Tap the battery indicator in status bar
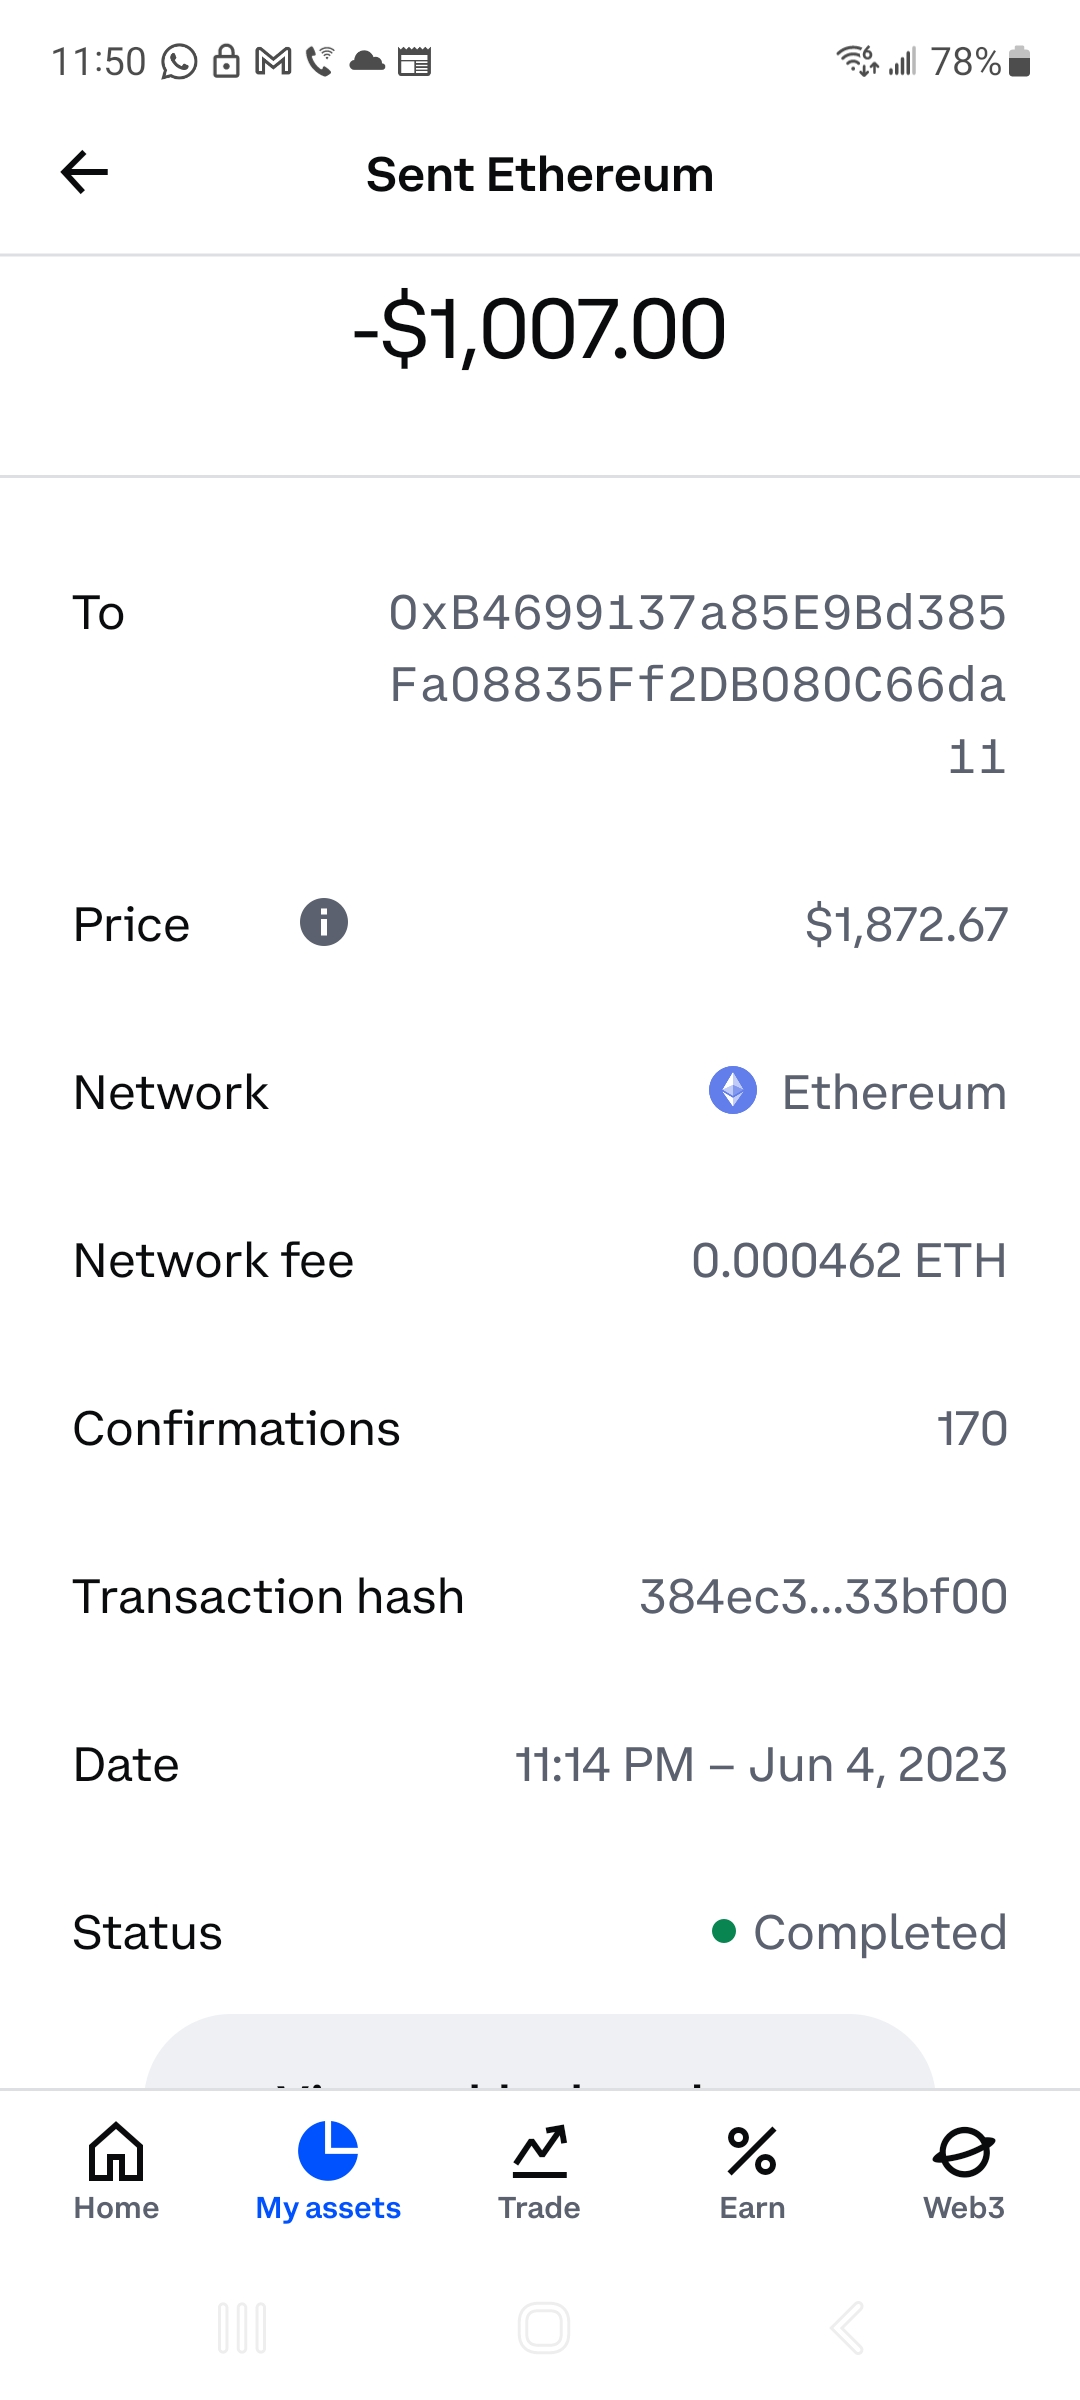Image resolution: width=1080 pixels, height=2400 pixels. 1019,62
